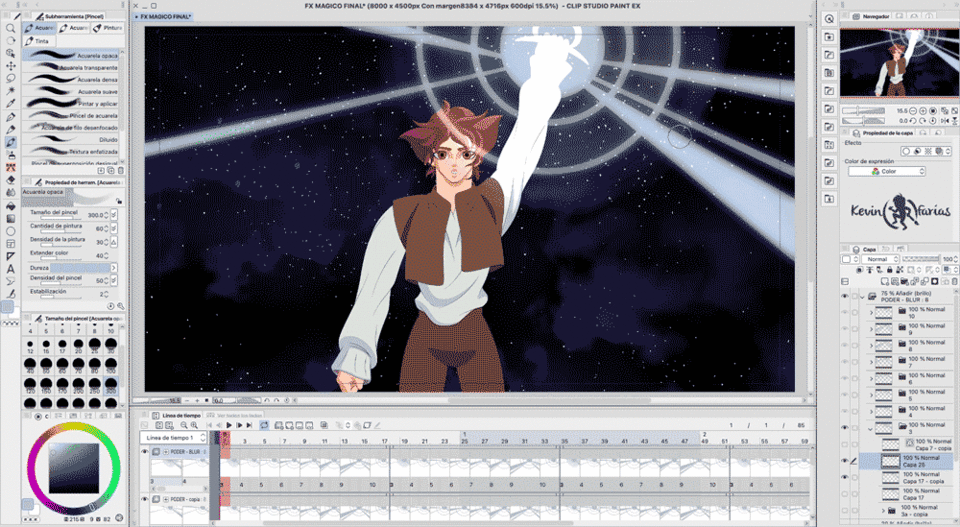This screenshot has height=527, width=960.
Task: Open the Color de expresión dropdown
Action: coord(886,171)
